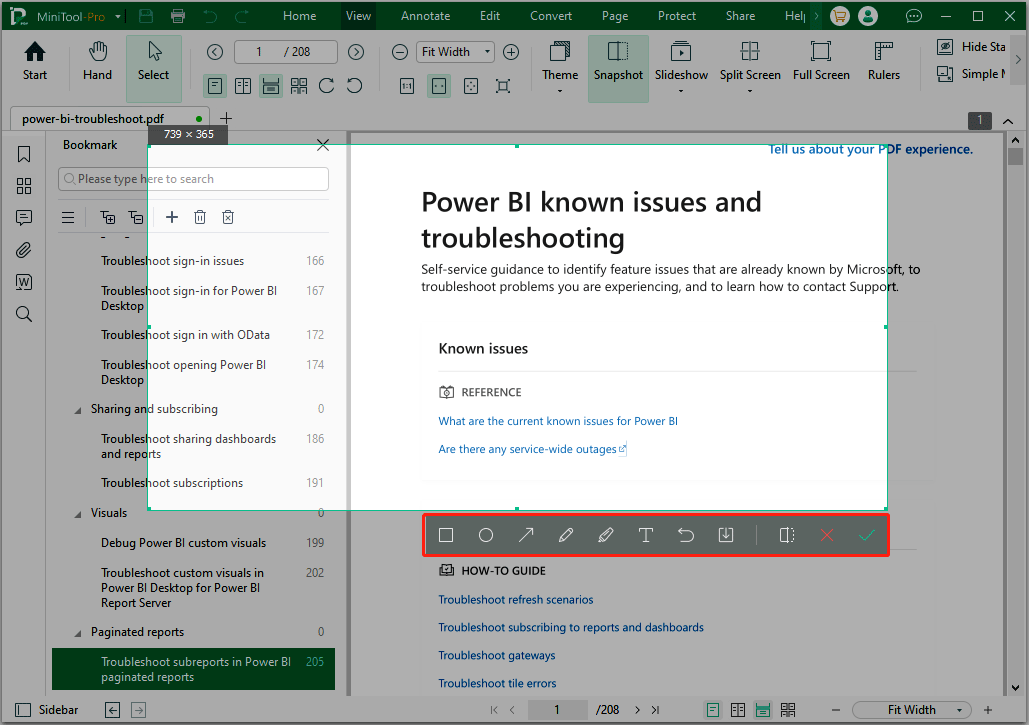Activate the Hand tool

click(97, 61)
